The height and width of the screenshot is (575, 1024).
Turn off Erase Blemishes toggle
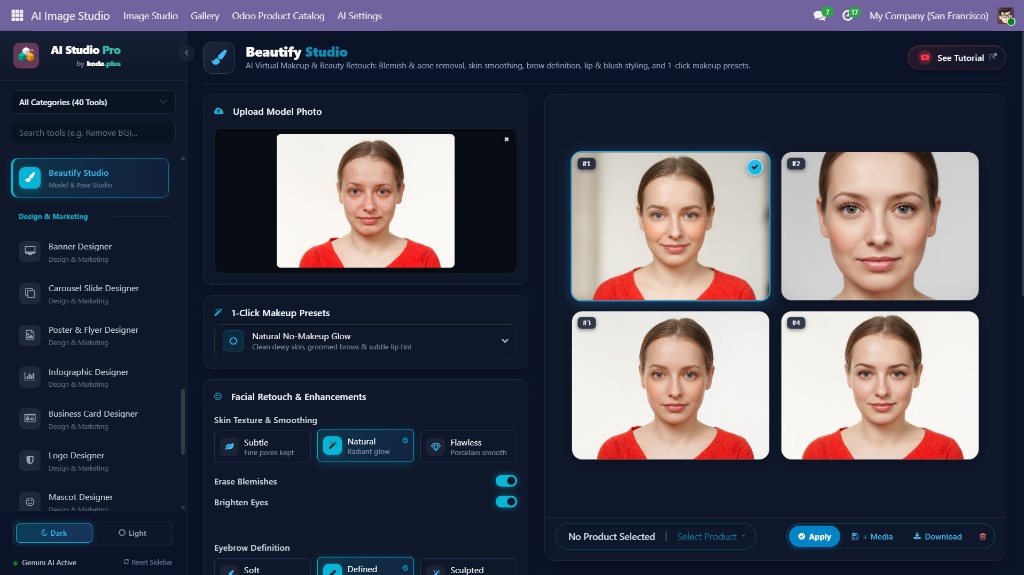click(x=506, y=481)
